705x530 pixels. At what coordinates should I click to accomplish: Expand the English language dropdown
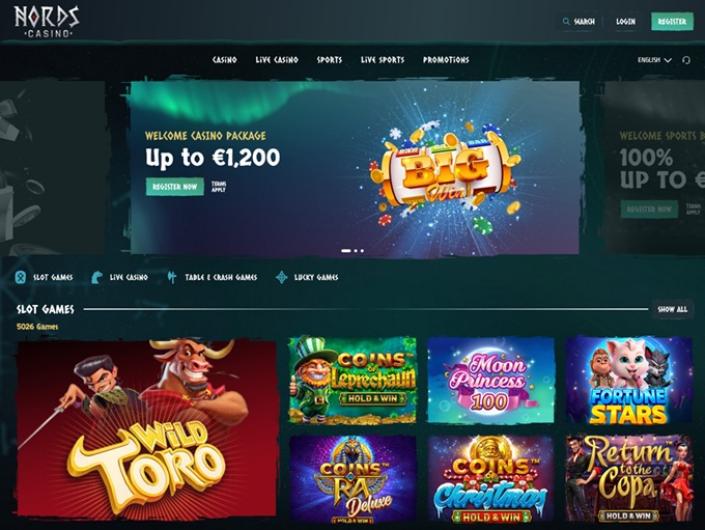click(654, 60)
